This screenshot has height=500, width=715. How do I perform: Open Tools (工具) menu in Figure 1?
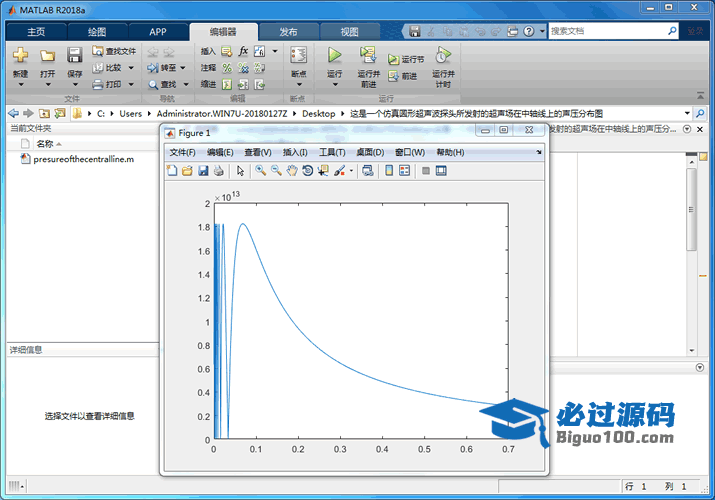point(332,152)
